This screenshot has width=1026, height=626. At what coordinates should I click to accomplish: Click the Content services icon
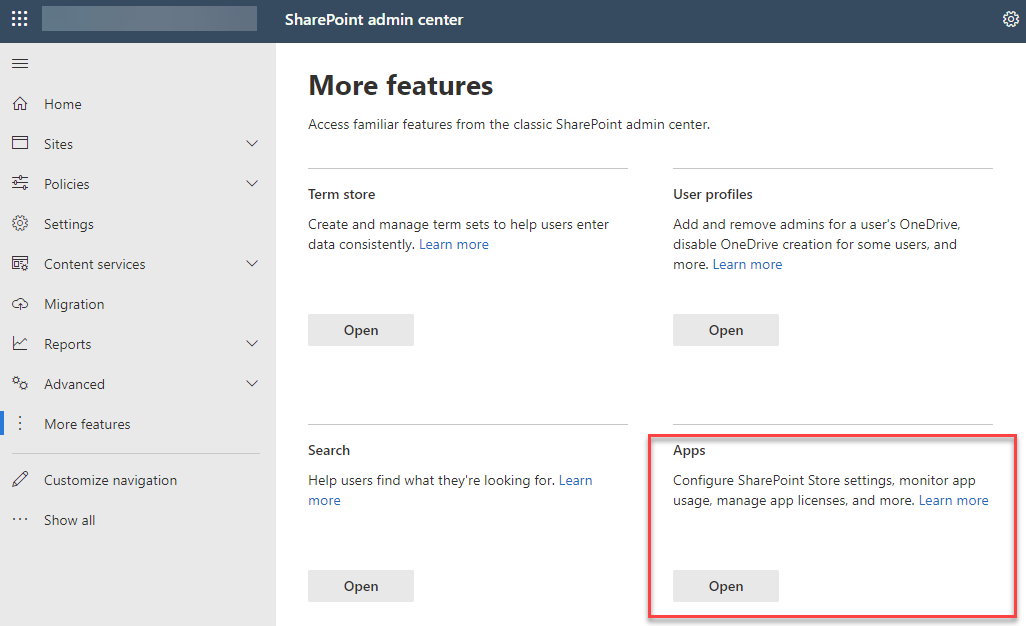pyautogui.click(x=20, y=264)
